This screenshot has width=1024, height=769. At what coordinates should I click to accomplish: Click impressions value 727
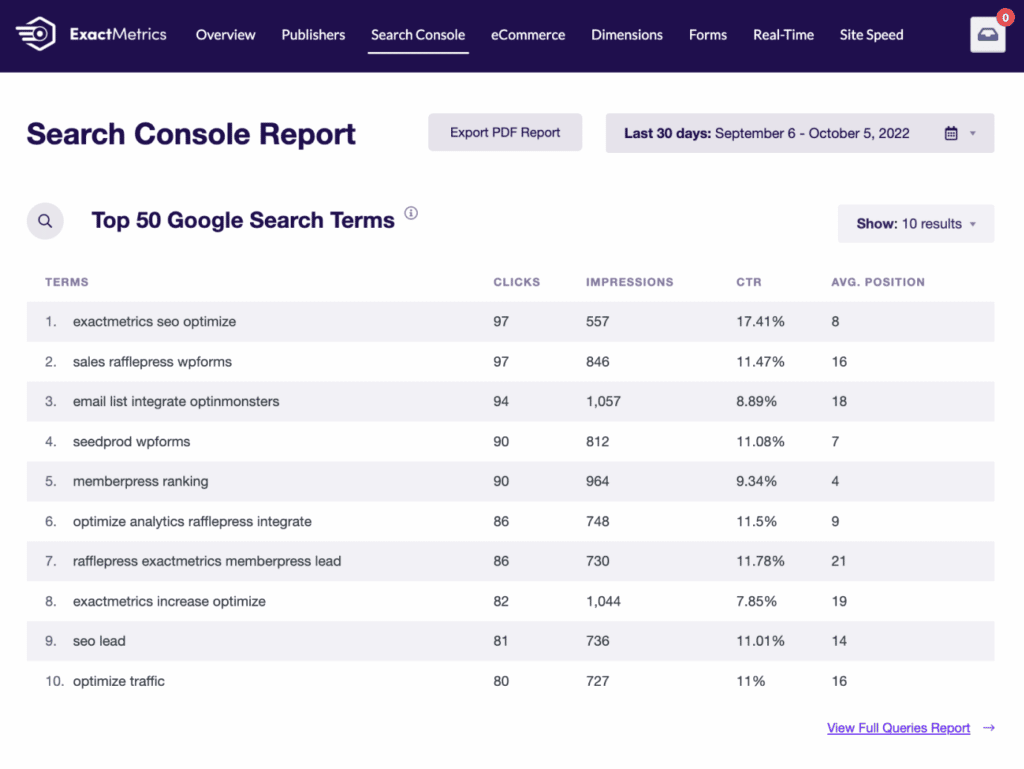[x=598, y=681]
